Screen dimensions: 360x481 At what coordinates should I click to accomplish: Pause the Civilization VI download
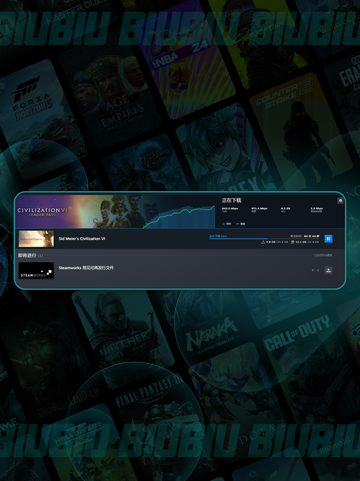(x=328, y=239)
